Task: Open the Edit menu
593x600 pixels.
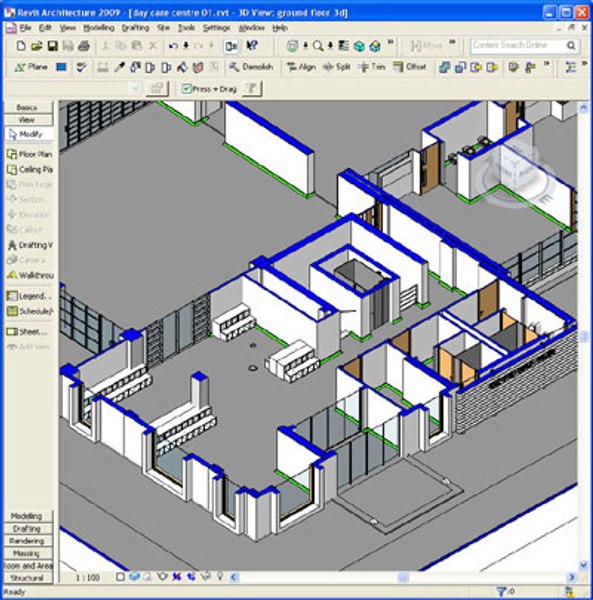Action: tap(45, 28)
